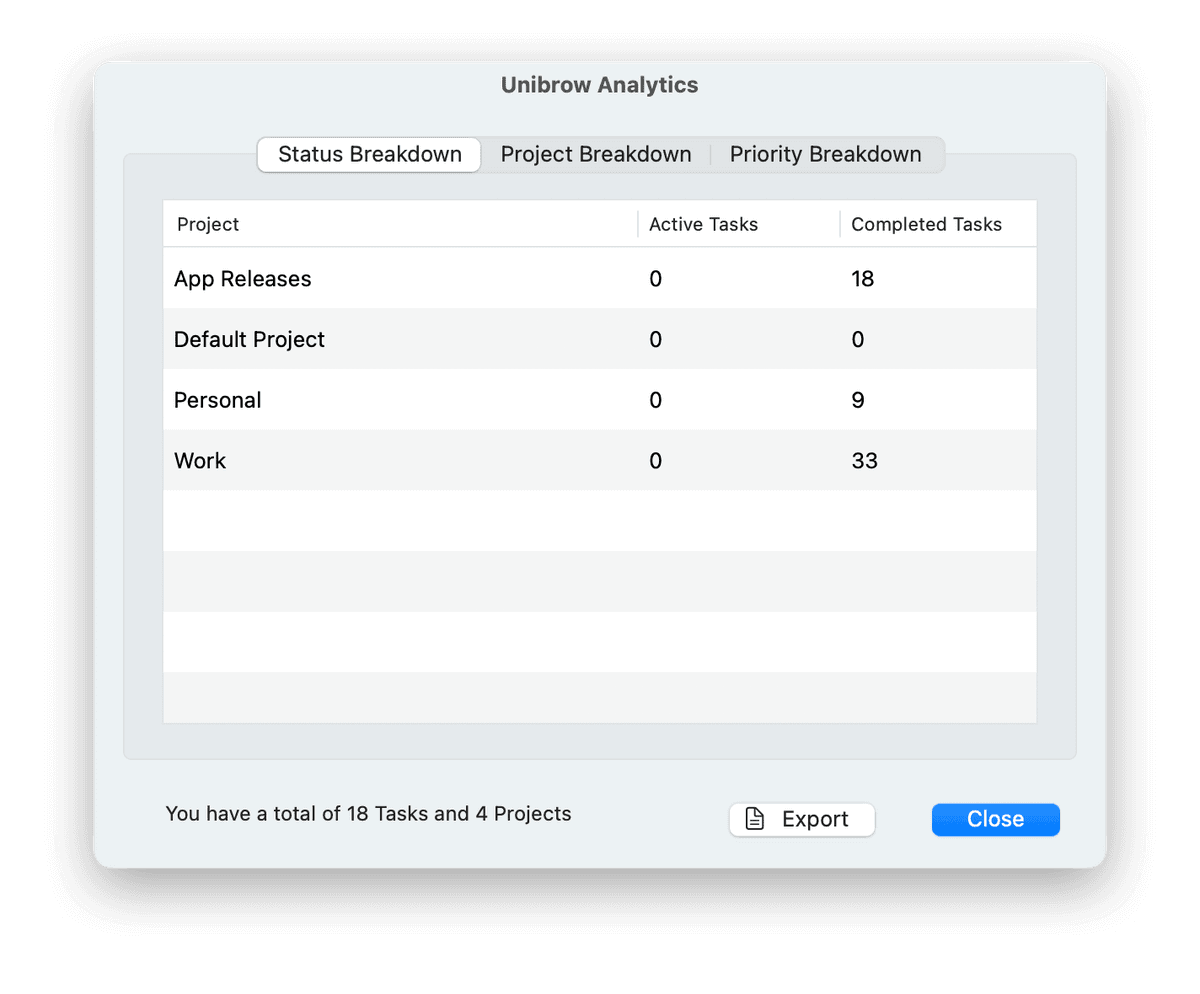Select the Priority Breakdown tab
Image resolution: width=1200 pixels, height=994 pixels.
point(825,155)
